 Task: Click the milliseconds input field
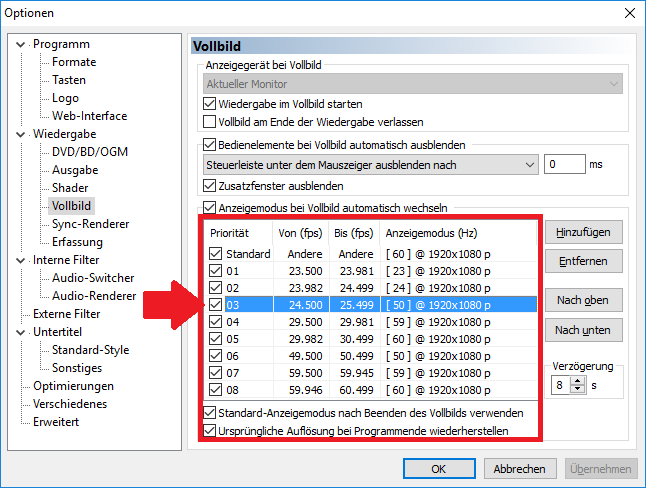(x=565, y=164)
